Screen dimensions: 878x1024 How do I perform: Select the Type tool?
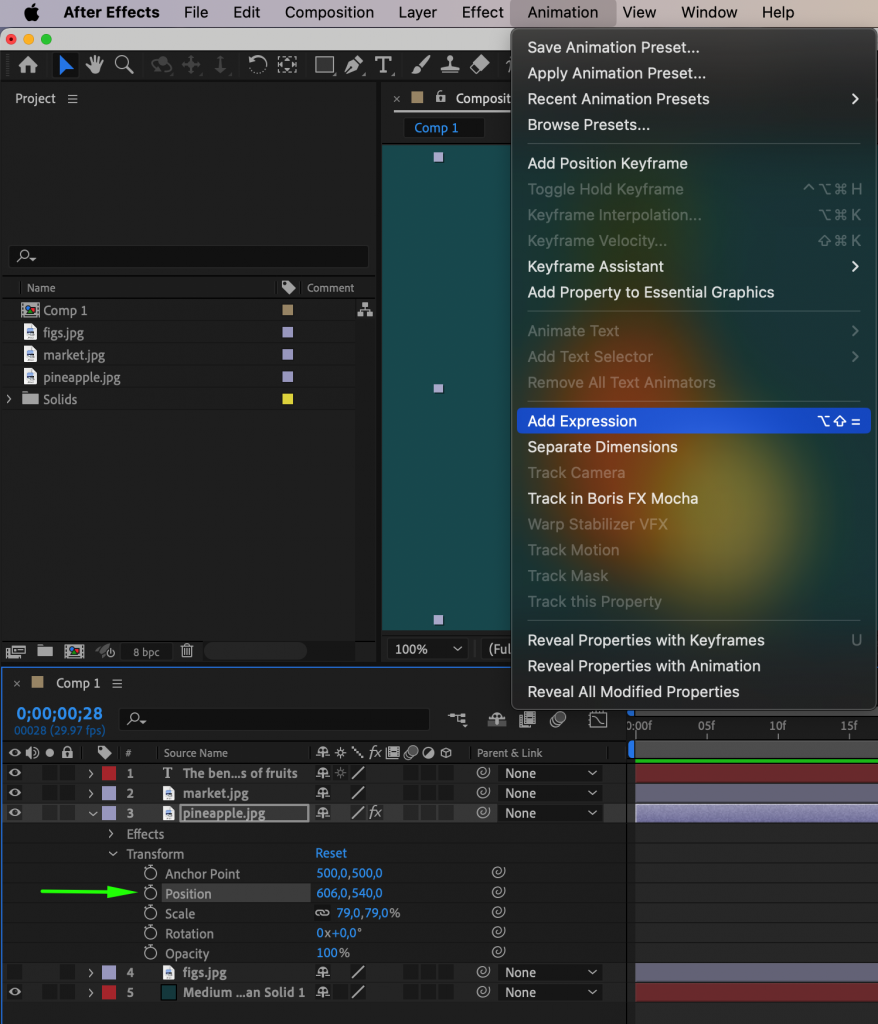coord(383,65)
